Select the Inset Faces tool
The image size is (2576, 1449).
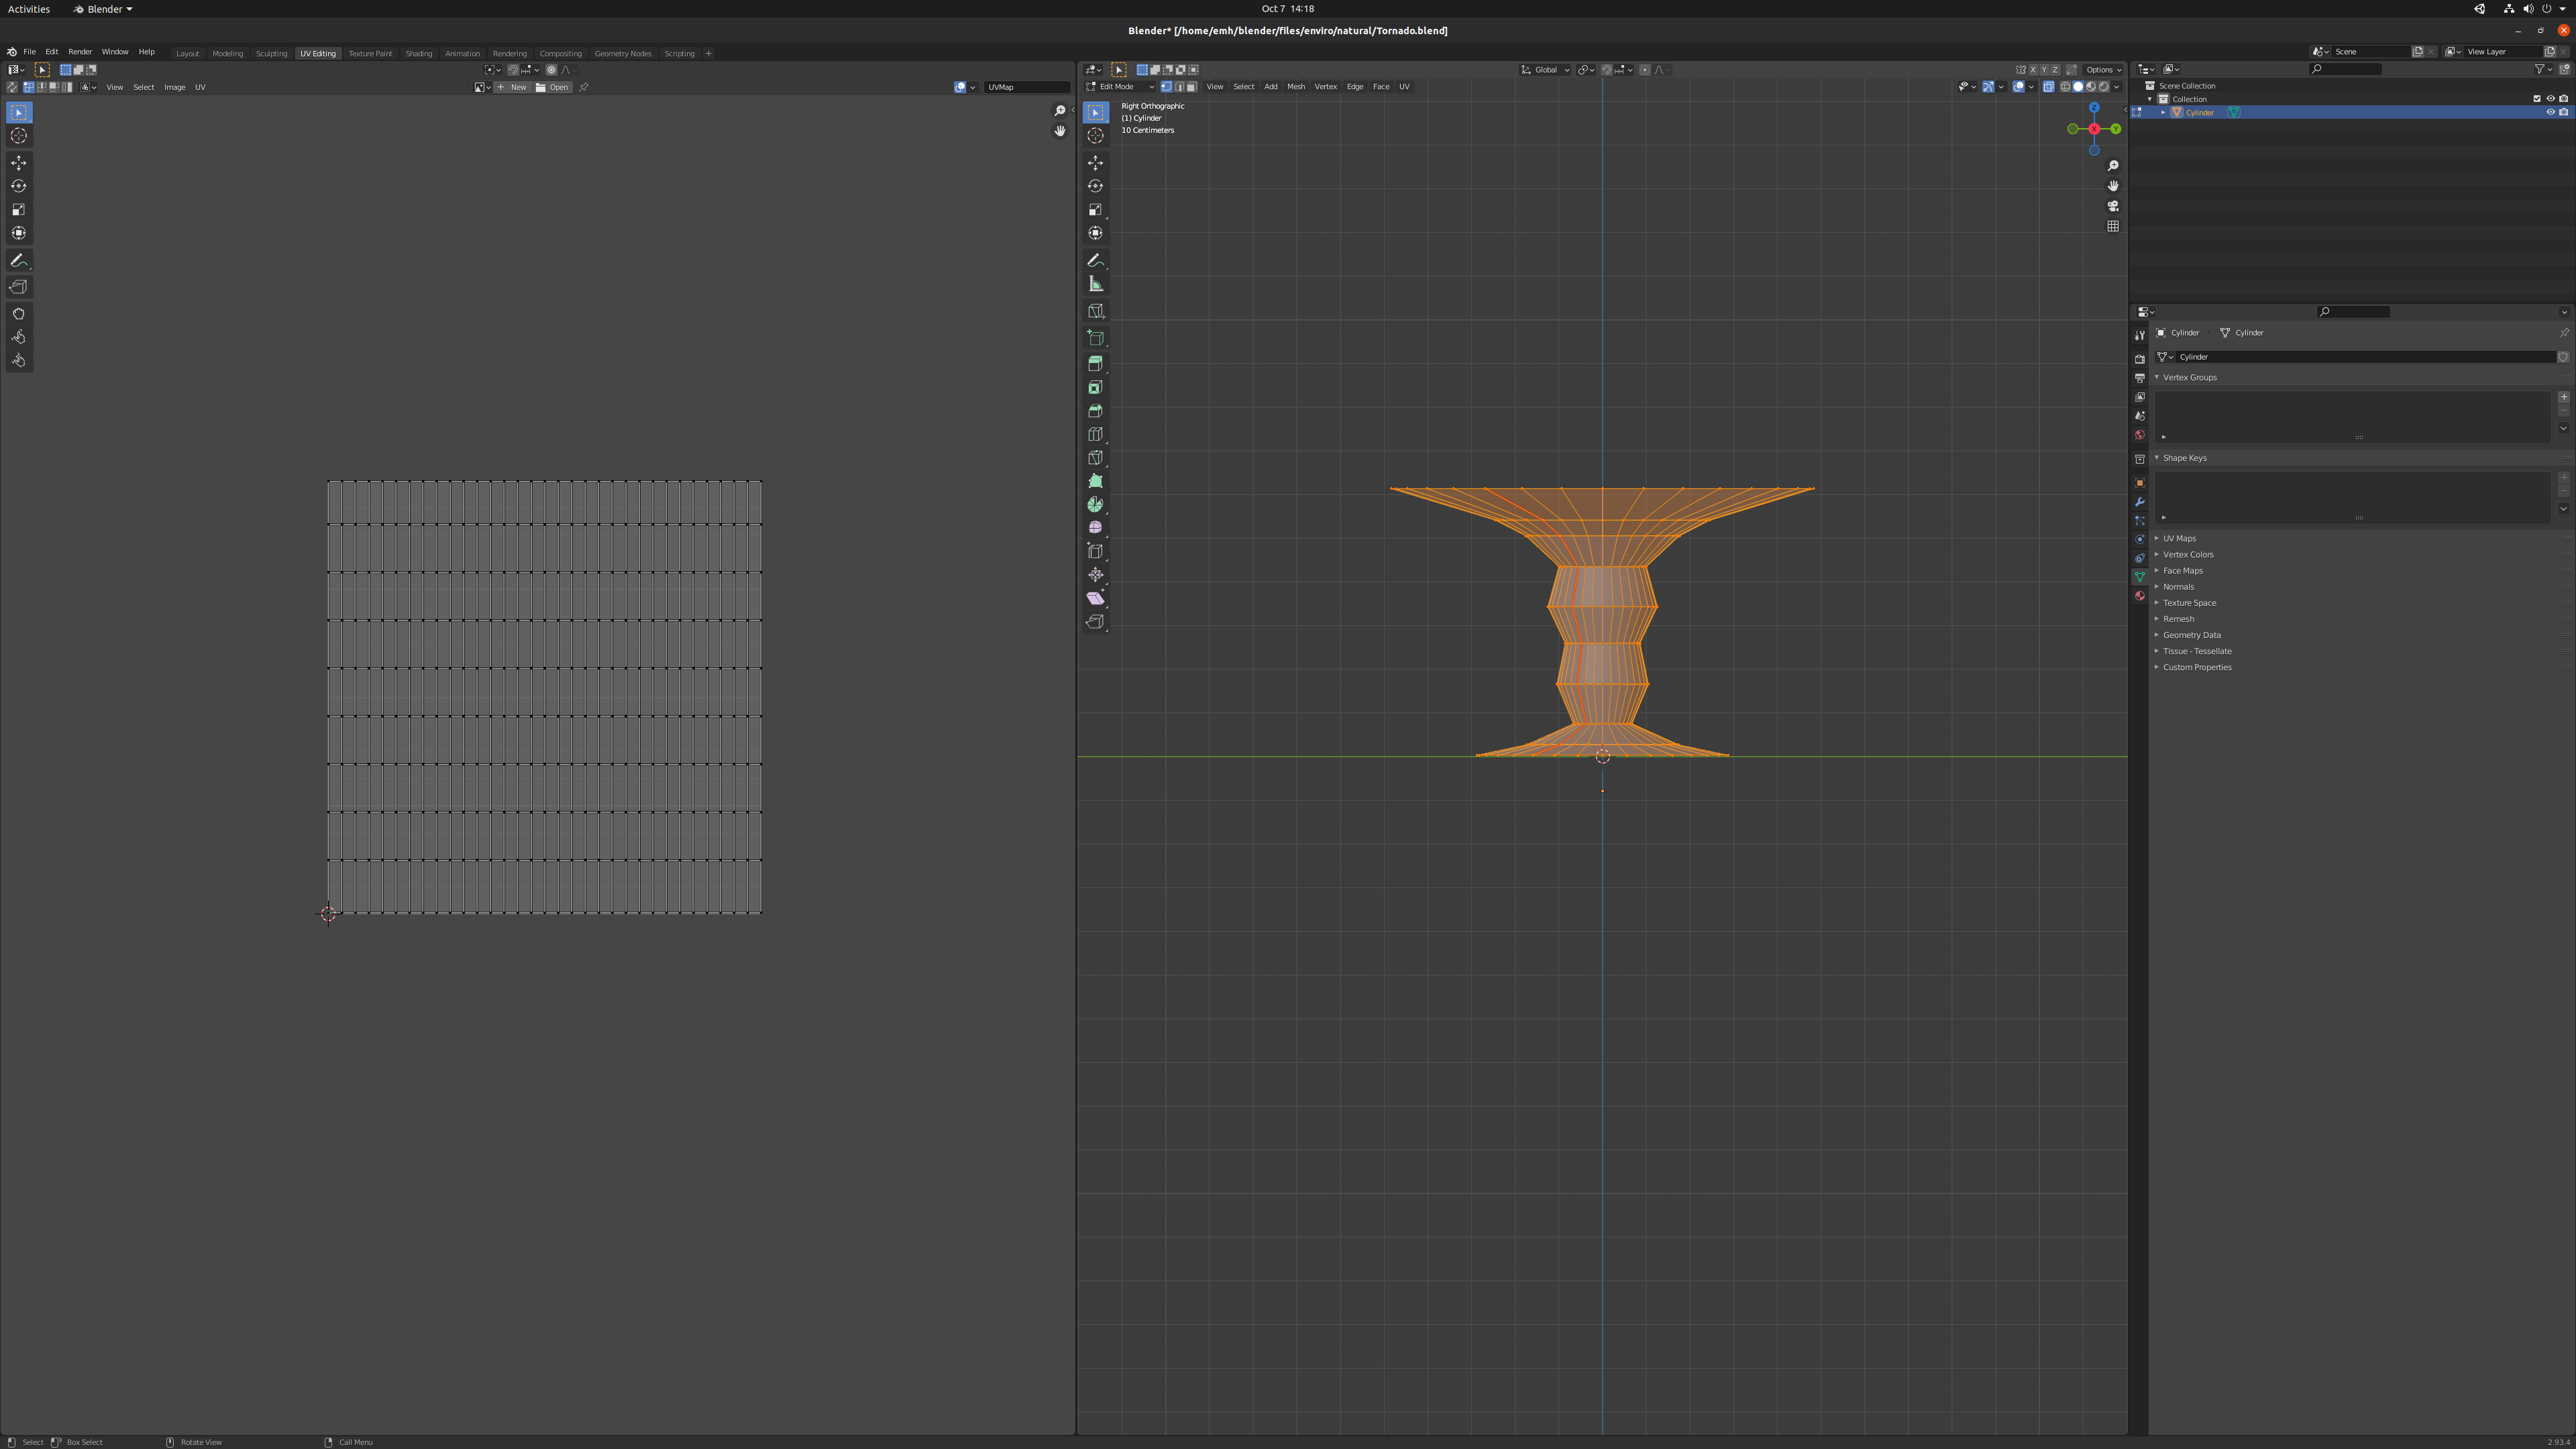(1095, 387)
